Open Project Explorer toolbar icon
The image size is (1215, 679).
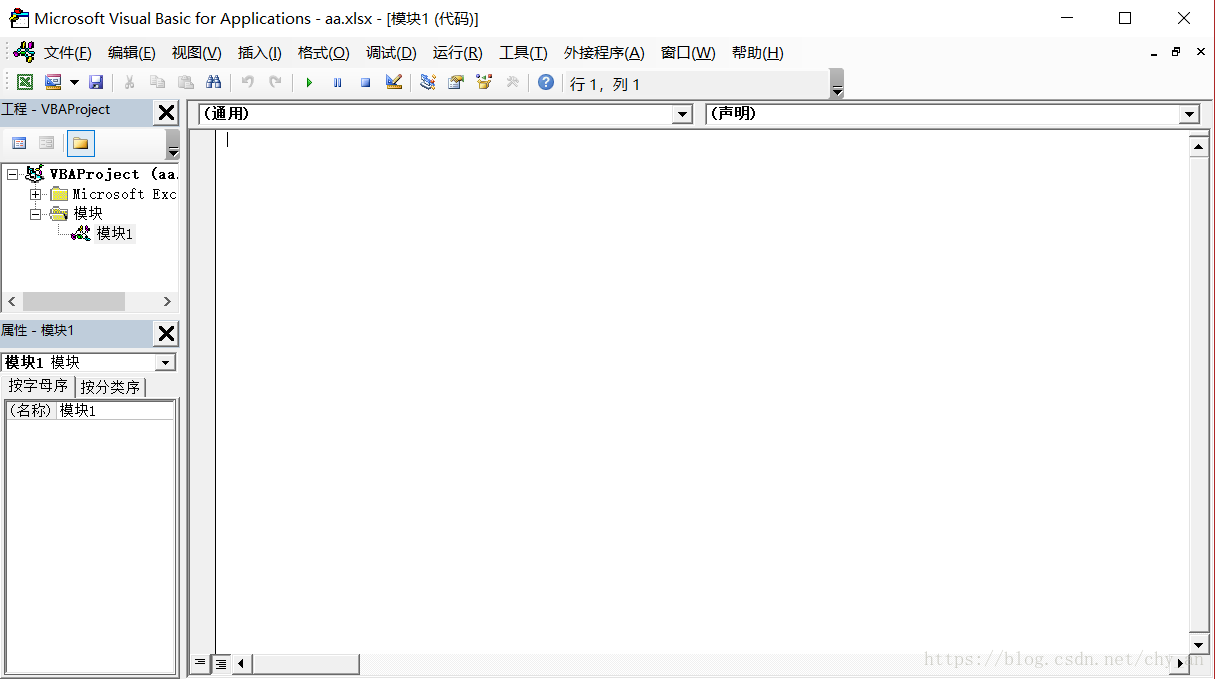[x=428, y=83]
